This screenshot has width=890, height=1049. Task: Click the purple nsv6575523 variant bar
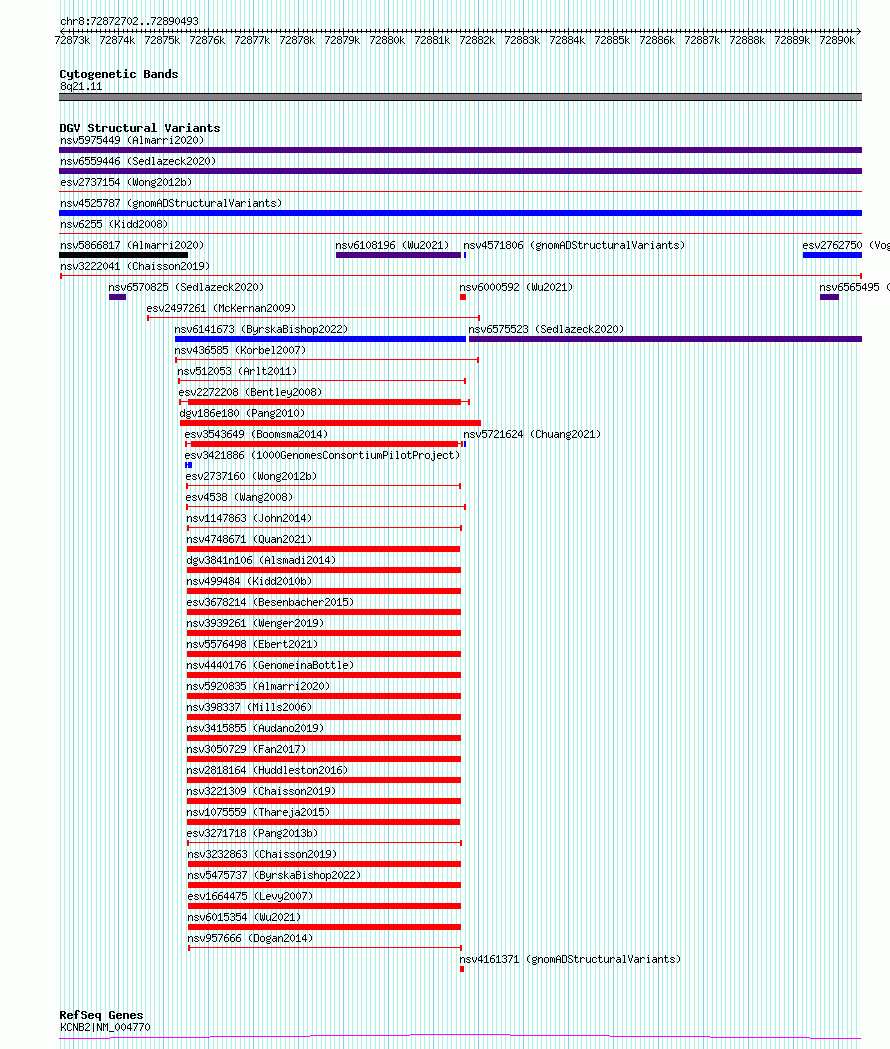click(x=665, y=339)
